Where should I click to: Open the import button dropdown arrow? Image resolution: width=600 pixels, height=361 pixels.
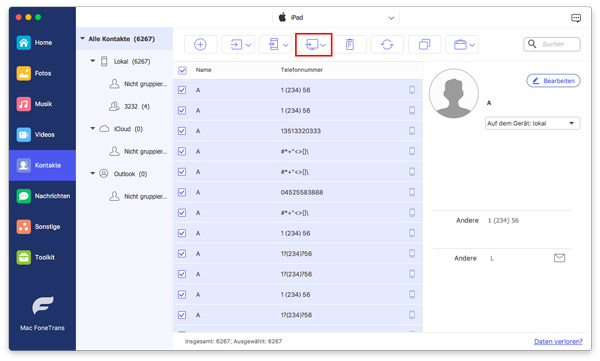pyautogui.click(x=248, y=45)
